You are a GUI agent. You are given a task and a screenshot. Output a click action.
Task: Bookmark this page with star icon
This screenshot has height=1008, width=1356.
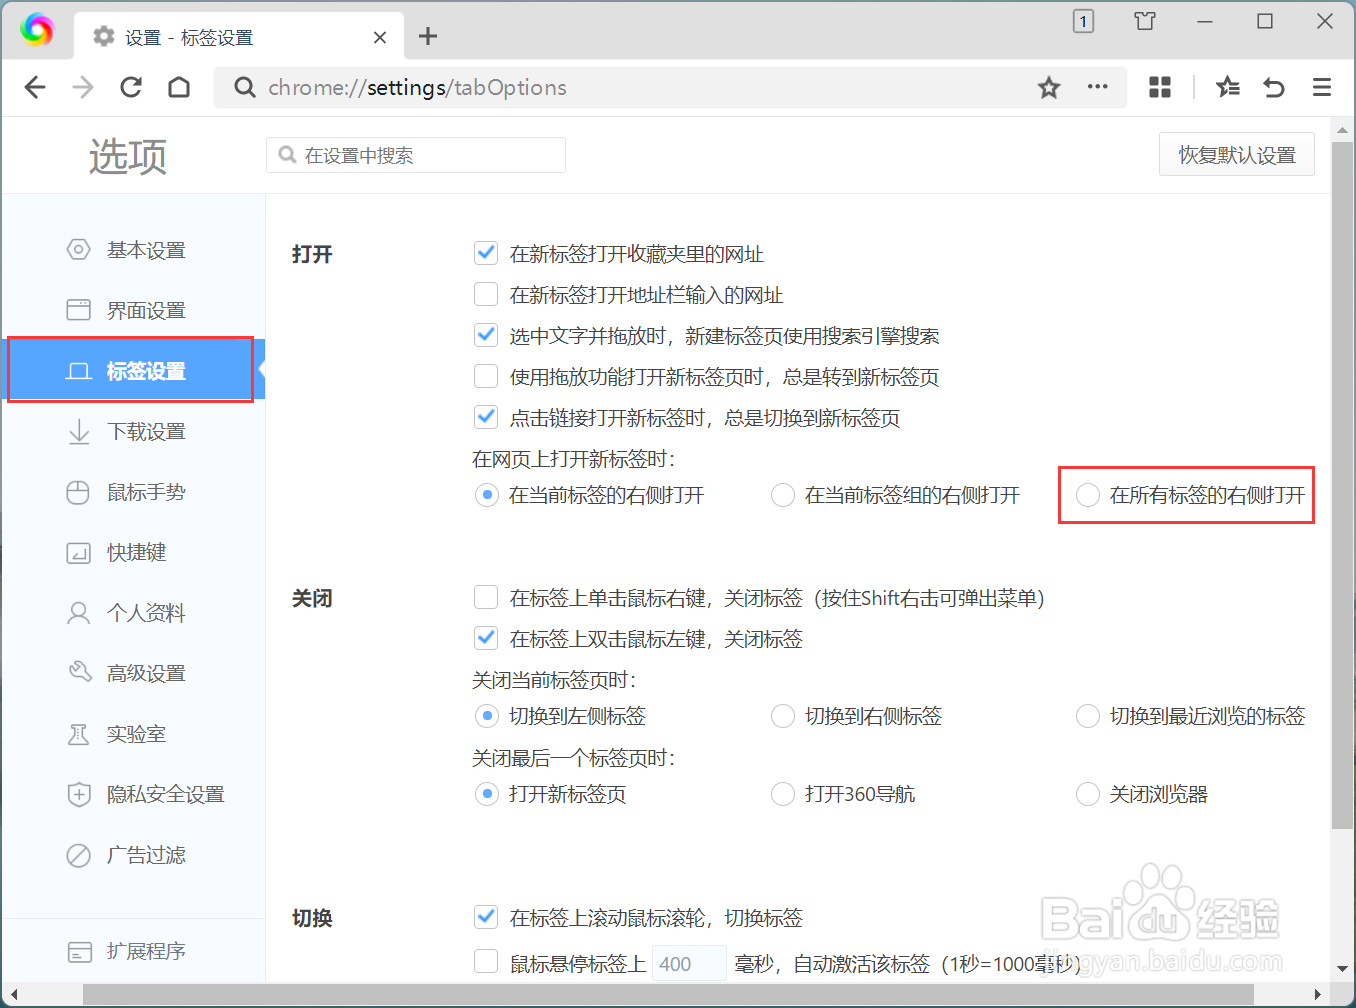tap(1049, 88)
